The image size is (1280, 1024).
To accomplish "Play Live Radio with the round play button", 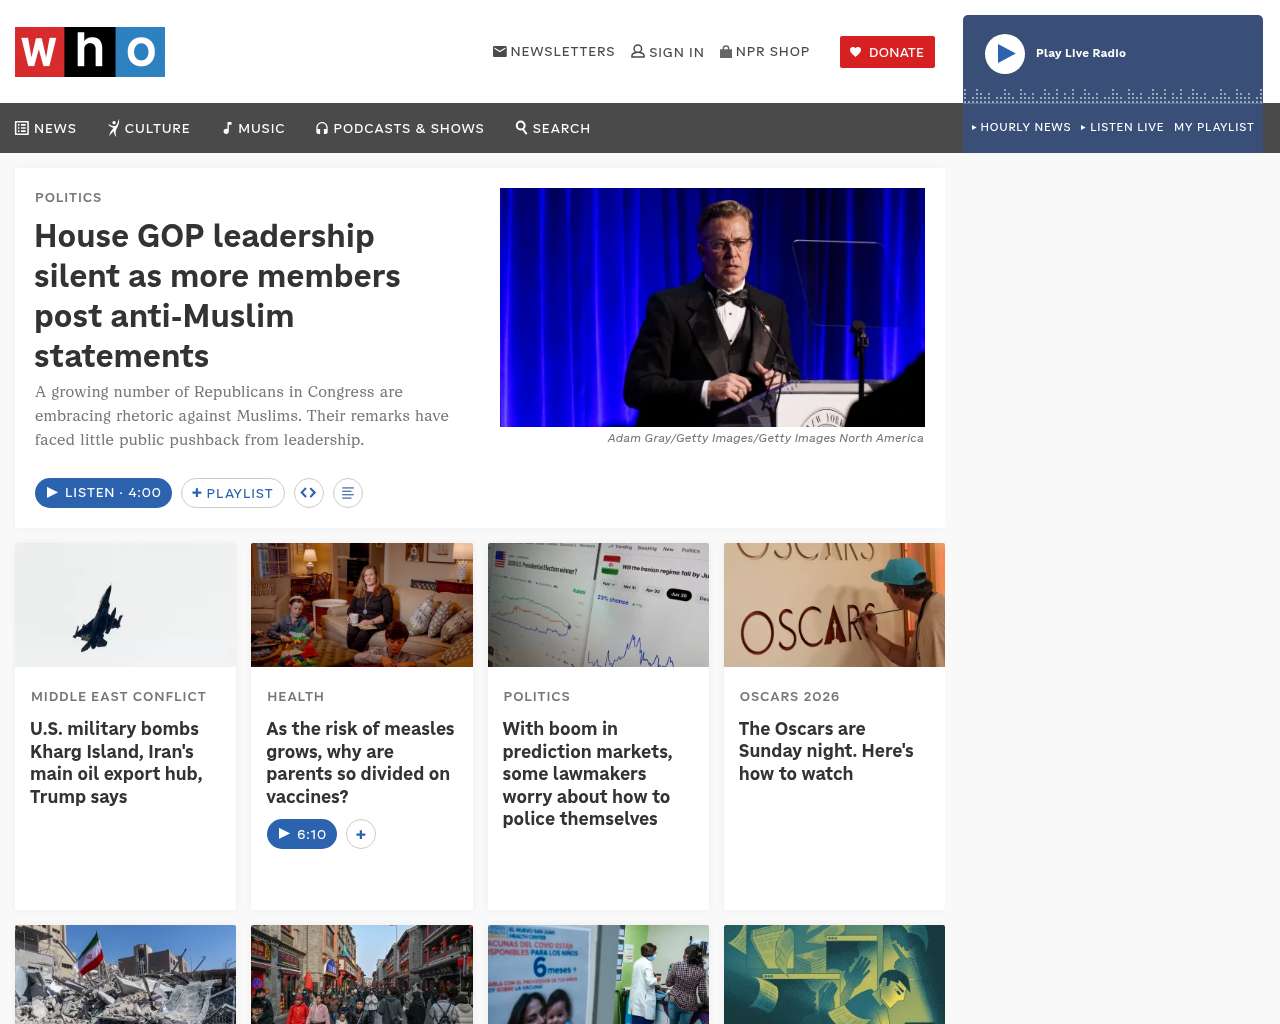I will tap(1005, 54).
